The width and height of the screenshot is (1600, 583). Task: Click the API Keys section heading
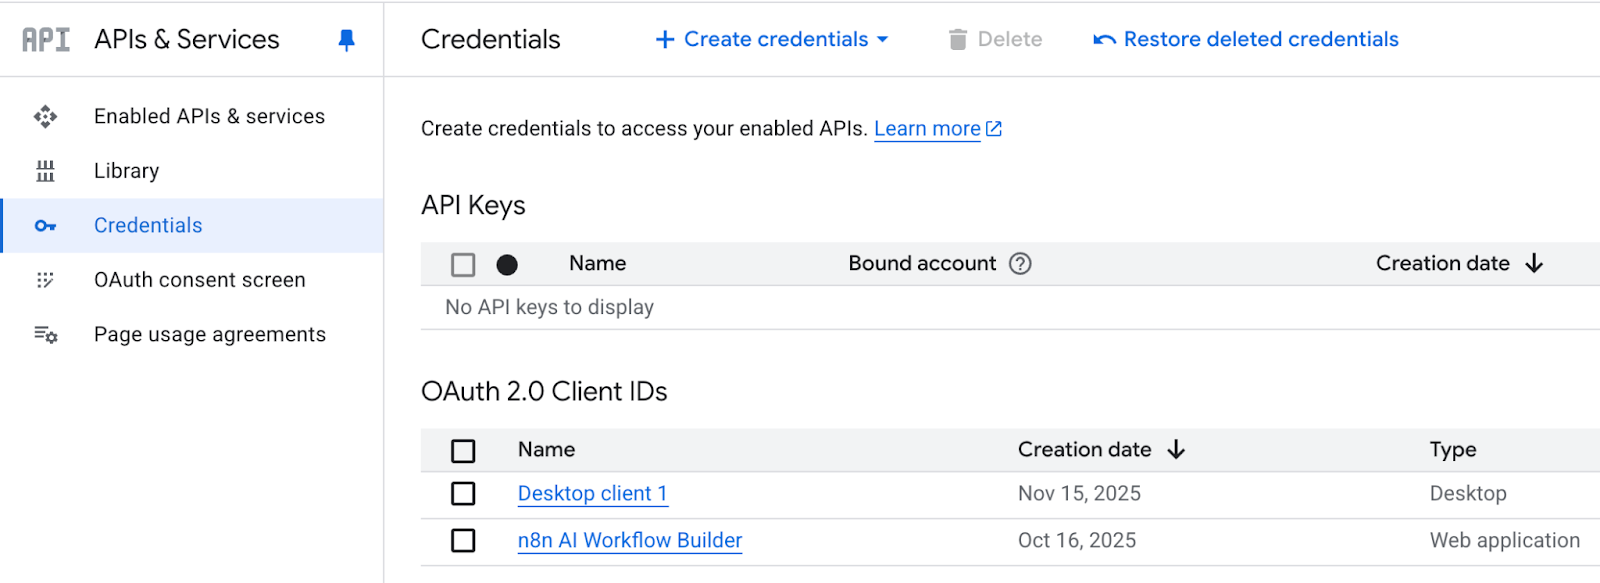pos(473,205)
